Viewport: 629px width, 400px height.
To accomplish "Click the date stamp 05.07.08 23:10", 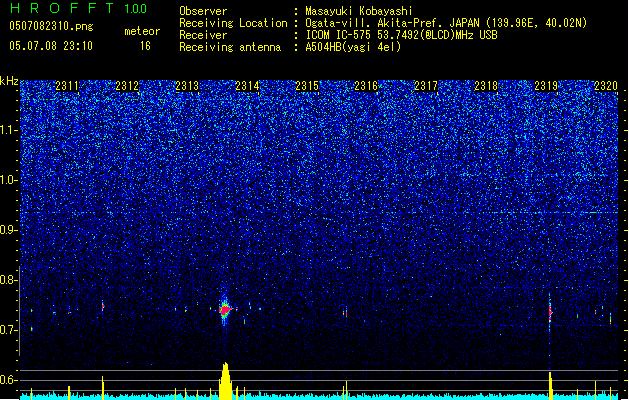I will 51,46.
